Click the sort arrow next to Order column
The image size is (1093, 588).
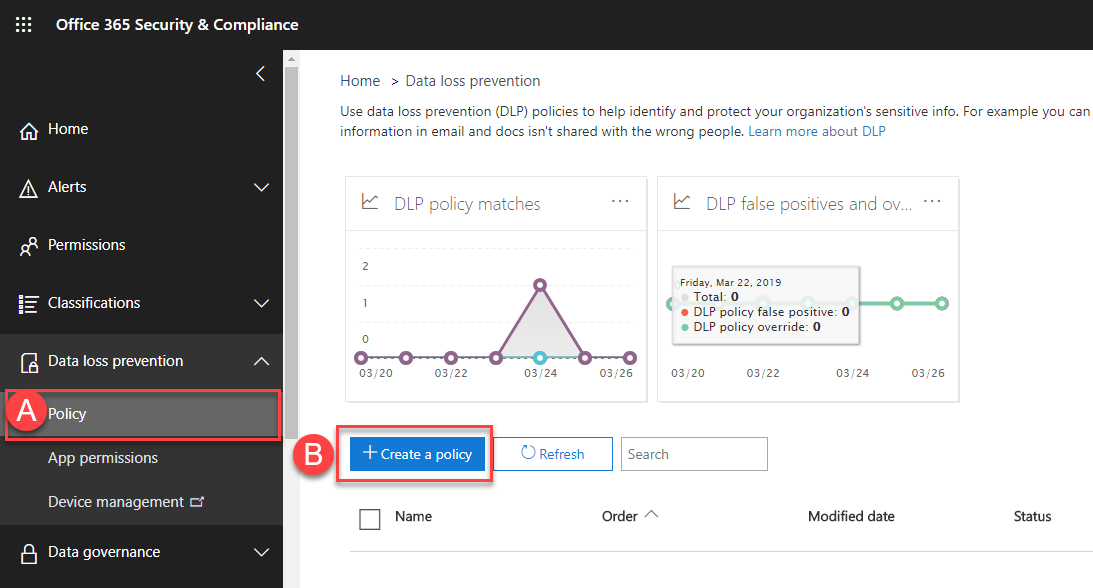point(651,514)
